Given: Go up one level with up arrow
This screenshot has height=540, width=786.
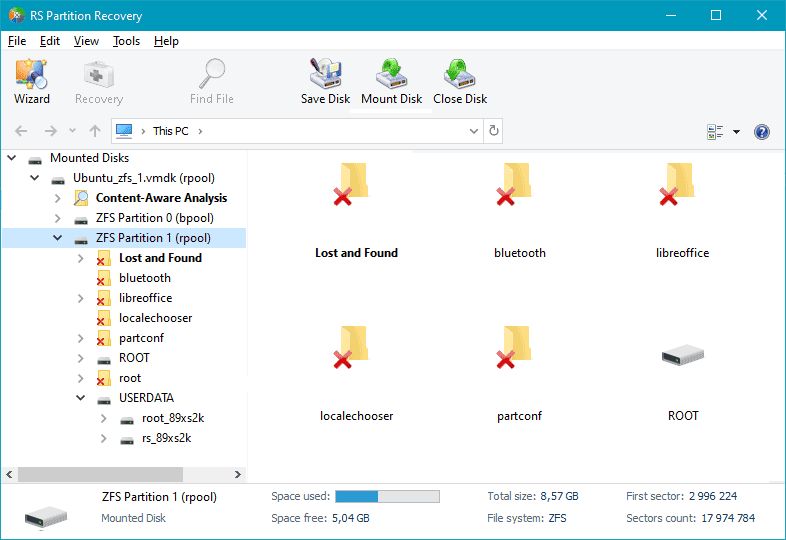Looking at the screenshot, I should point(95,131).
